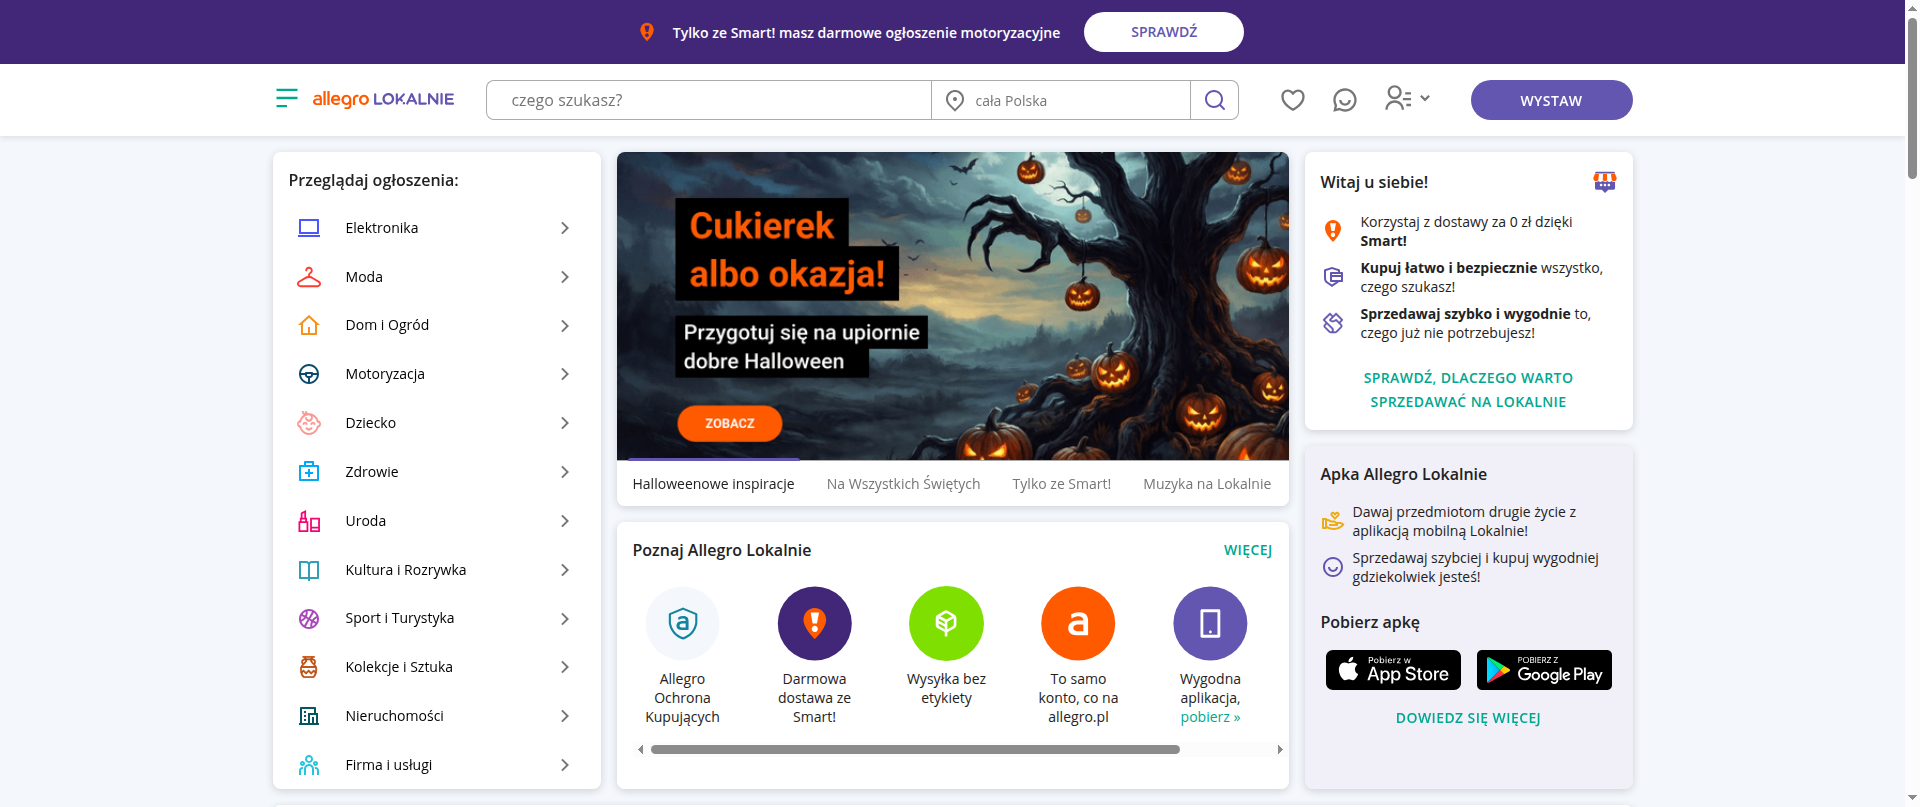This screenshot has height=807, width=1920.
Task: Open Darmowa dostawa ze Smart! icon
Action: [x=814, y=623]
